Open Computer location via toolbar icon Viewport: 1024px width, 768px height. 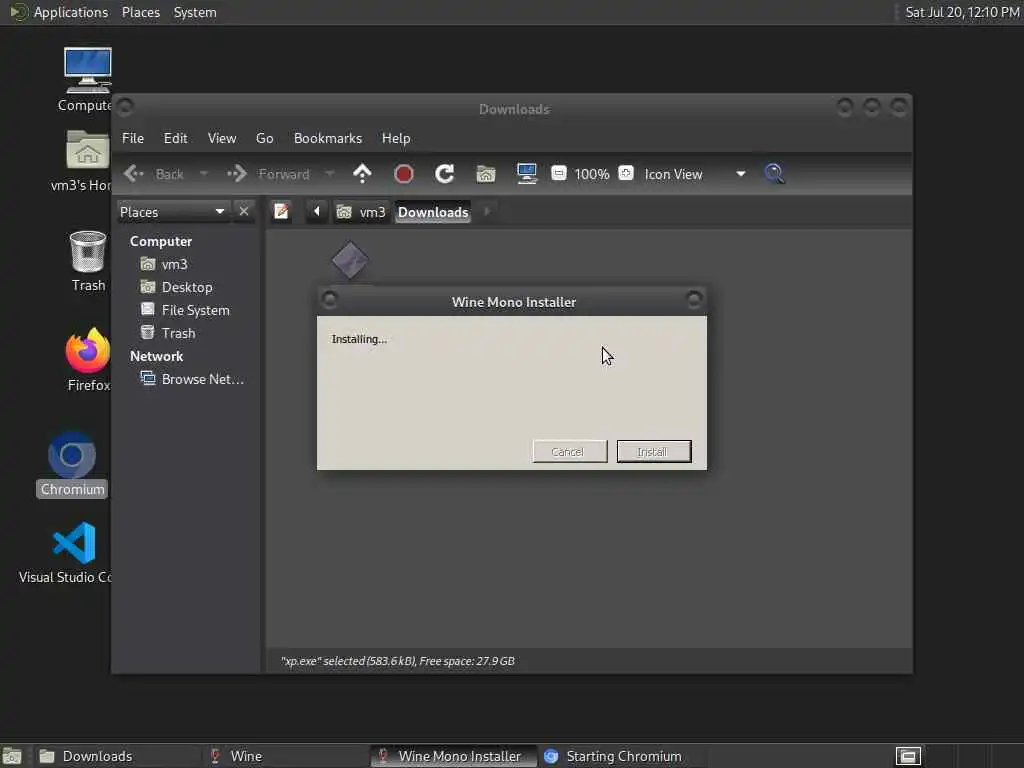click(526, 174)
